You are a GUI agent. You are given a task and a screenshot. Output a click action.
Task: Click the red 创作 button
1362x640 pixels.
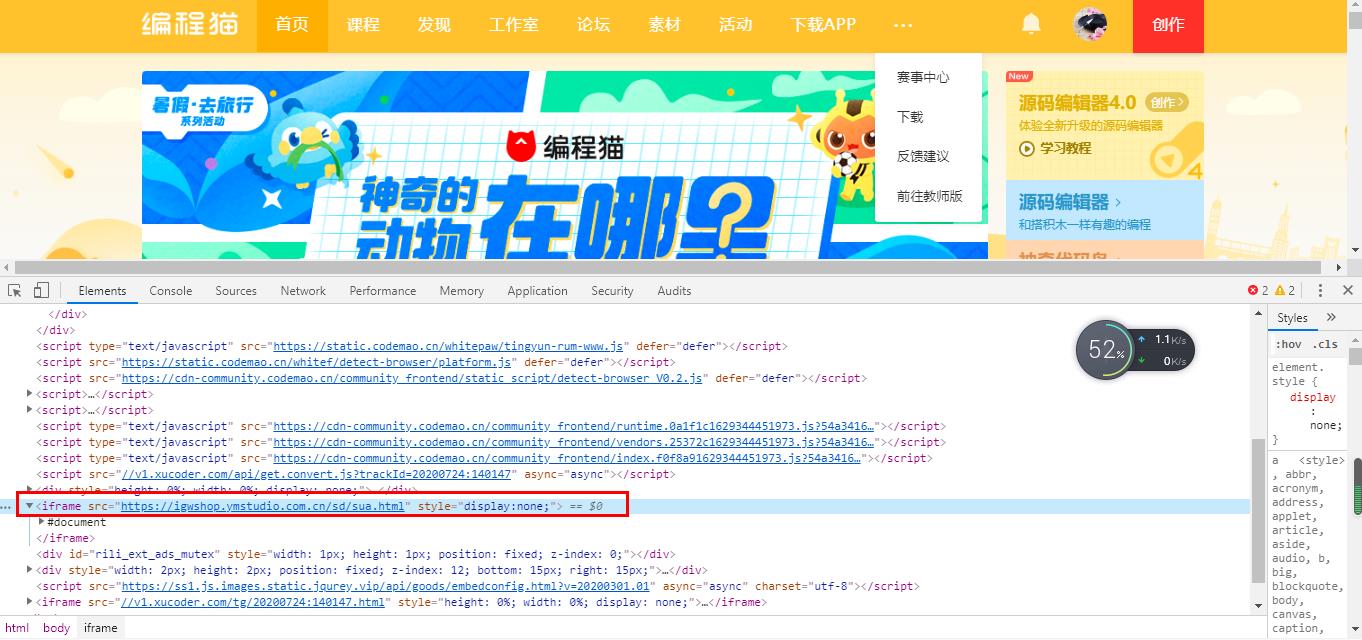pyautogui.click(x=1168, y=26)
